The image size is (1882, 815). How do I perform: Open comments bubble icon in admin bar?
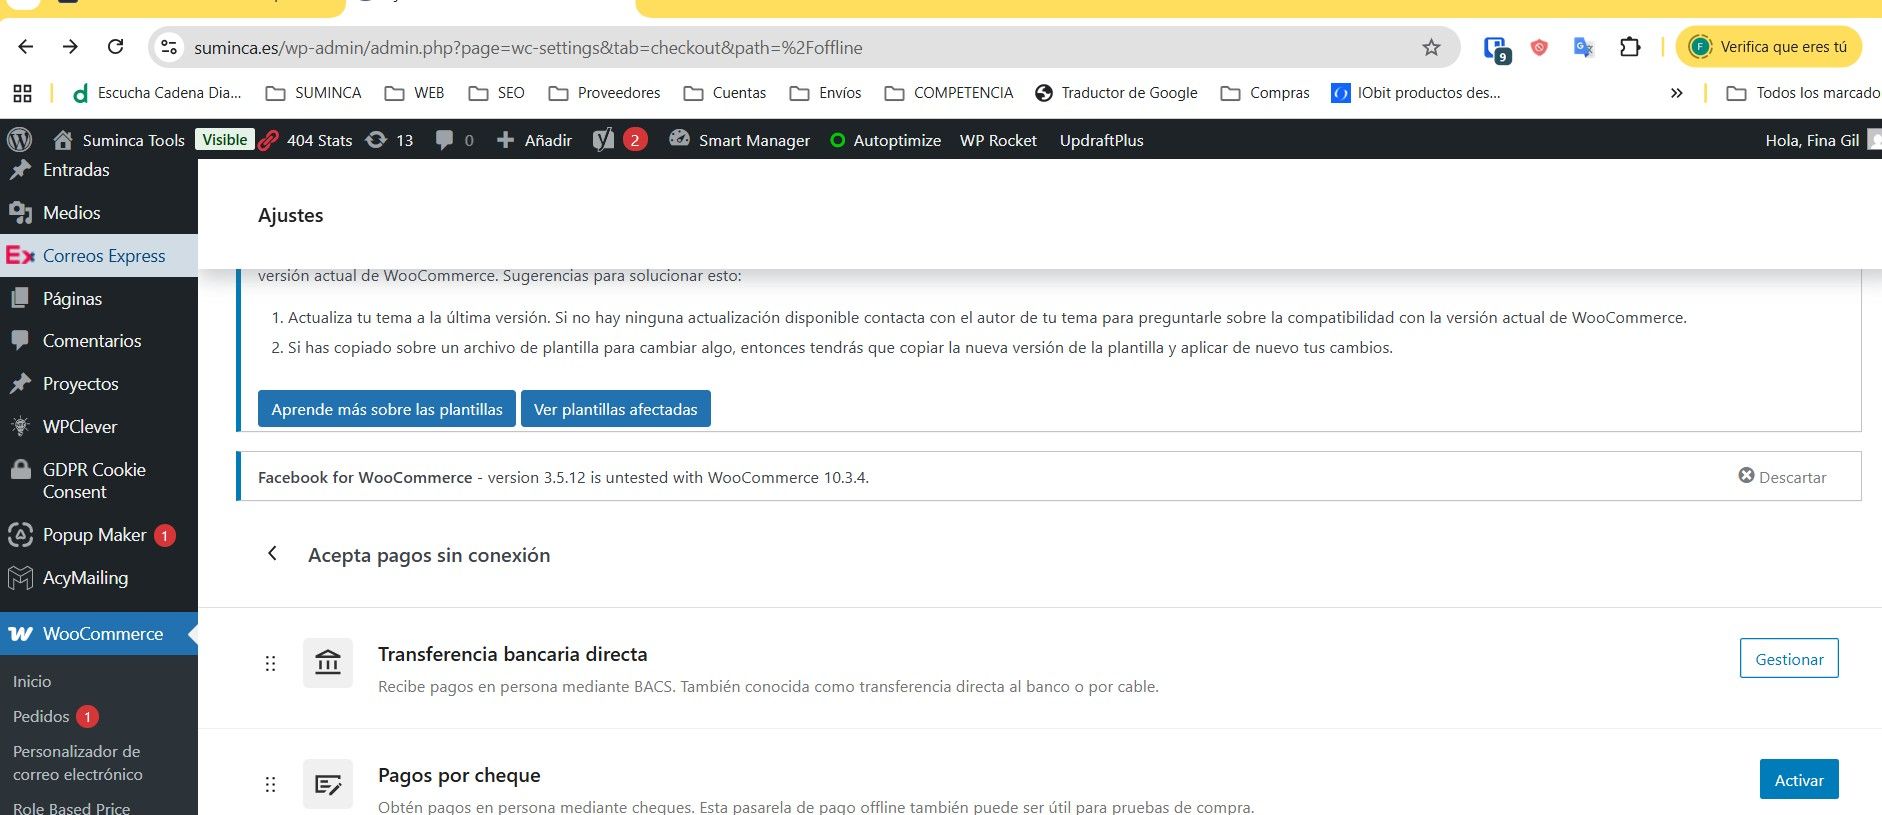click(445, 140)
